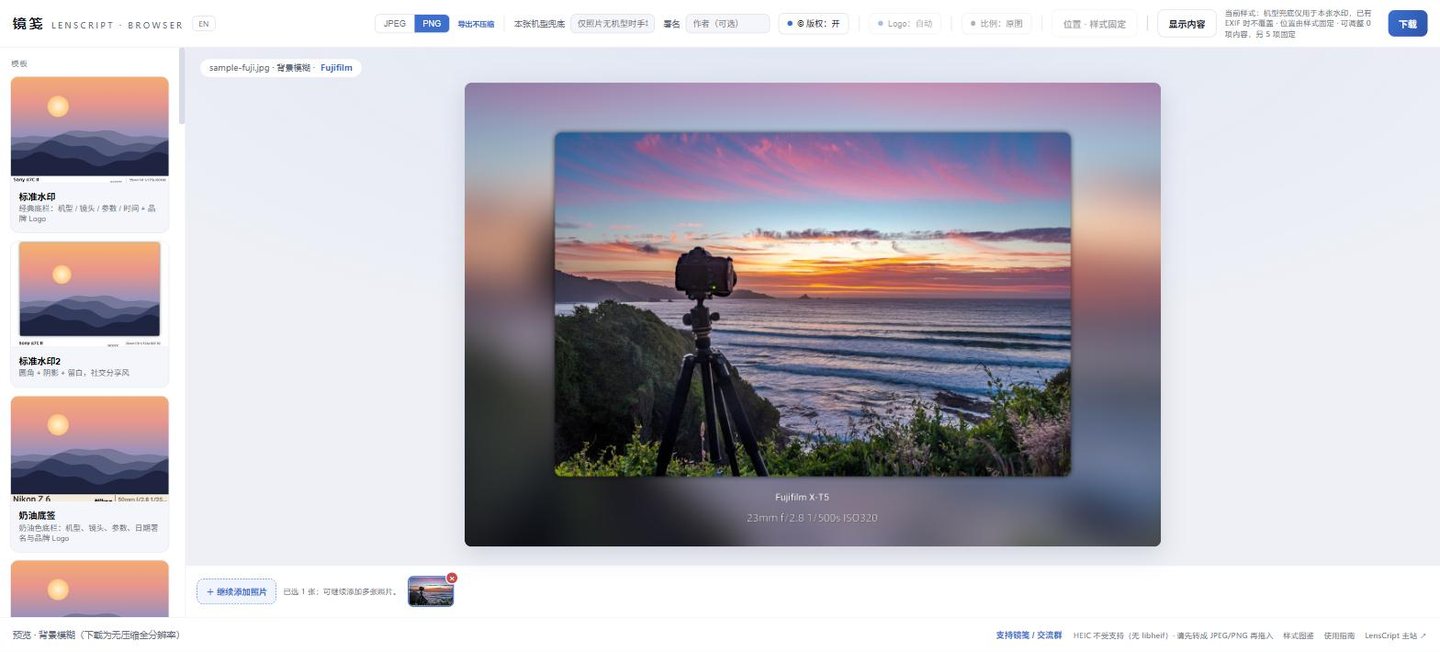Open the 支持镜笺 / 交流群 link
This screenshot has height=652, width=1440.
pos(1029,635)
